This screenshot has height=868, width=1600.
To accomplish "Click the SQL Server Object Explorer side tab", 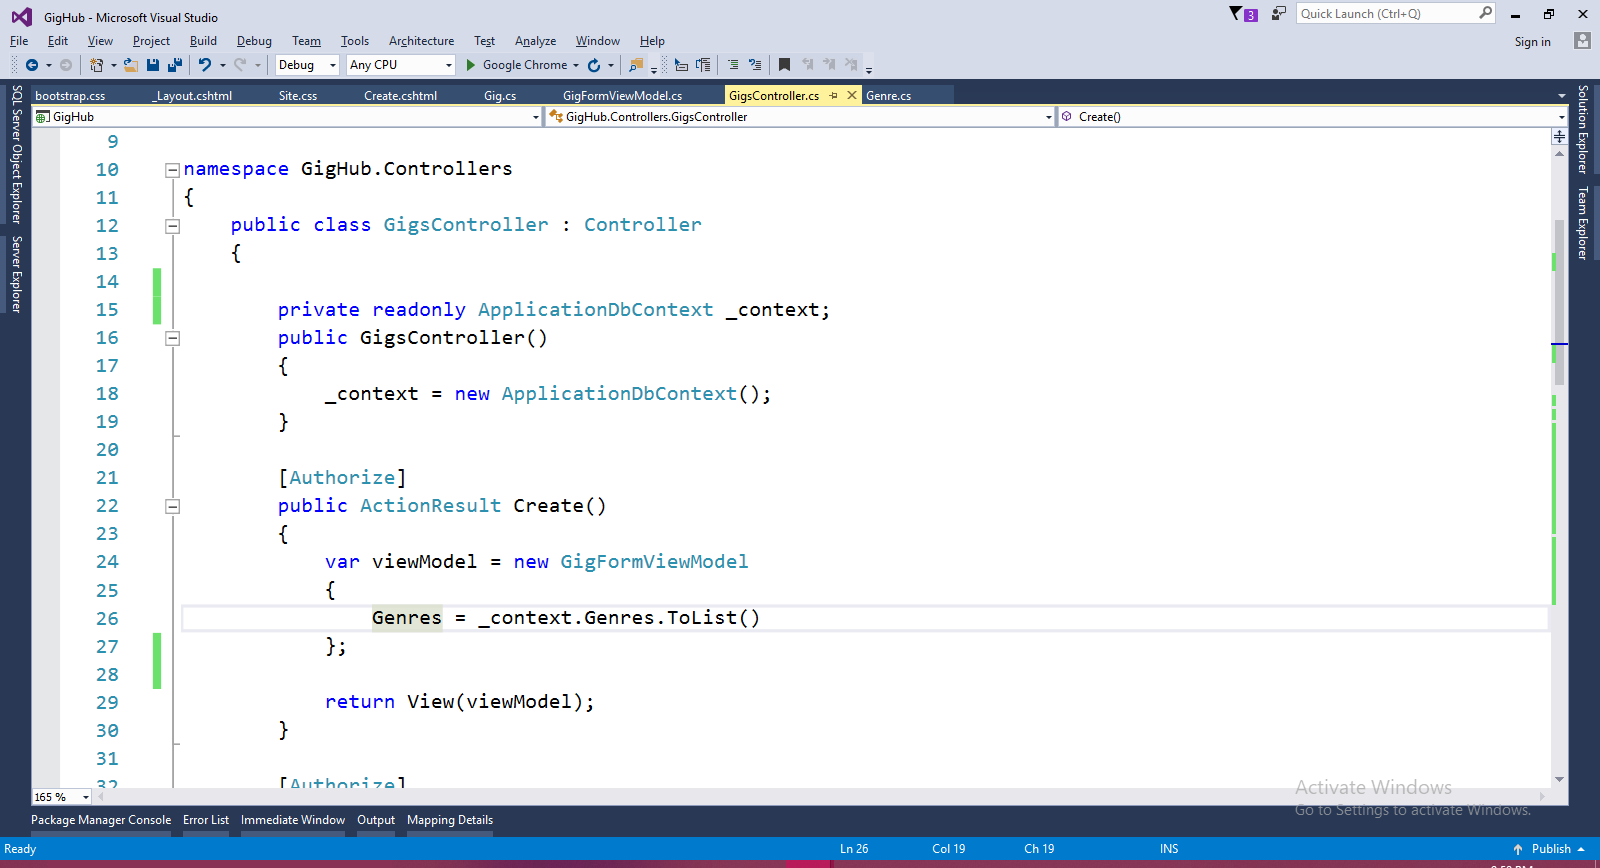I will coord(17,154).
